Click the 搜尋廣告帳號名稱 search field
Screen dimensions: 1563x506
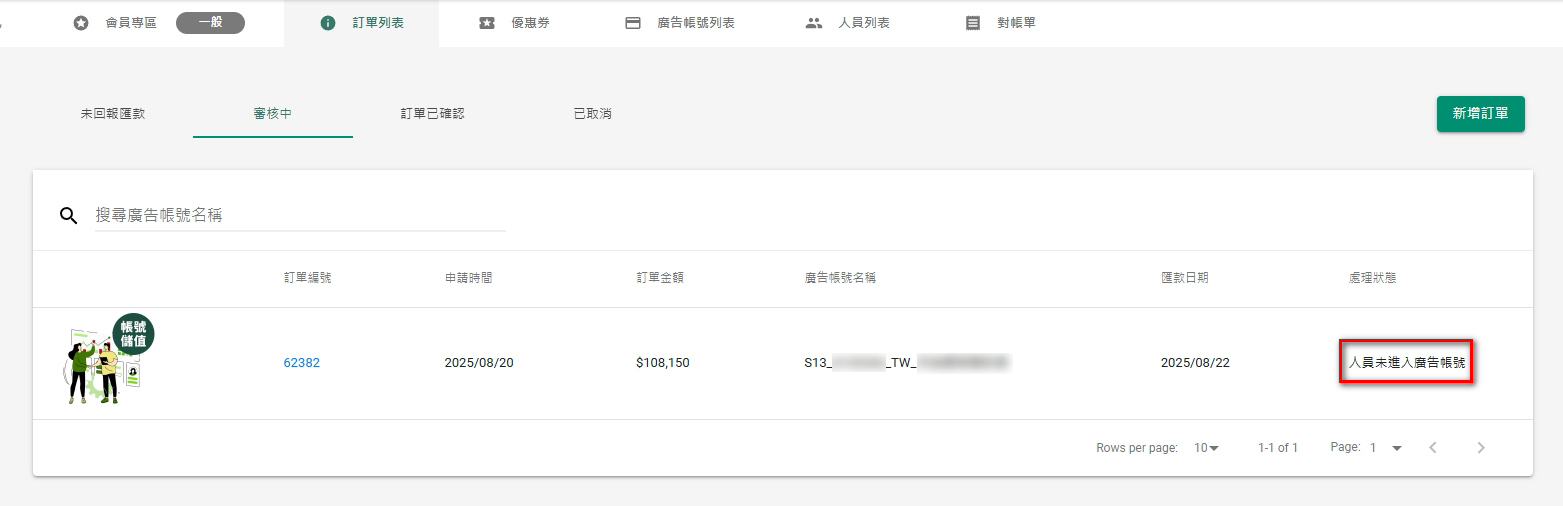click(300, 215)
